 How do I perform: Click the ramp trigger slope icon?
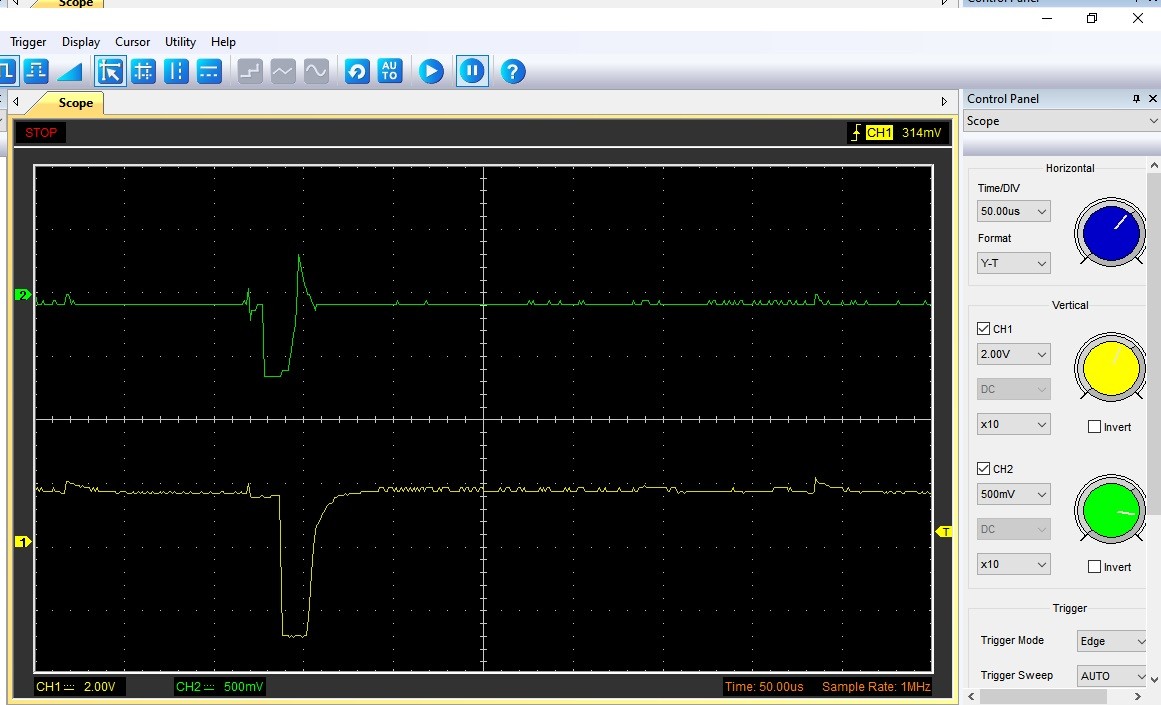pos(69,71)
